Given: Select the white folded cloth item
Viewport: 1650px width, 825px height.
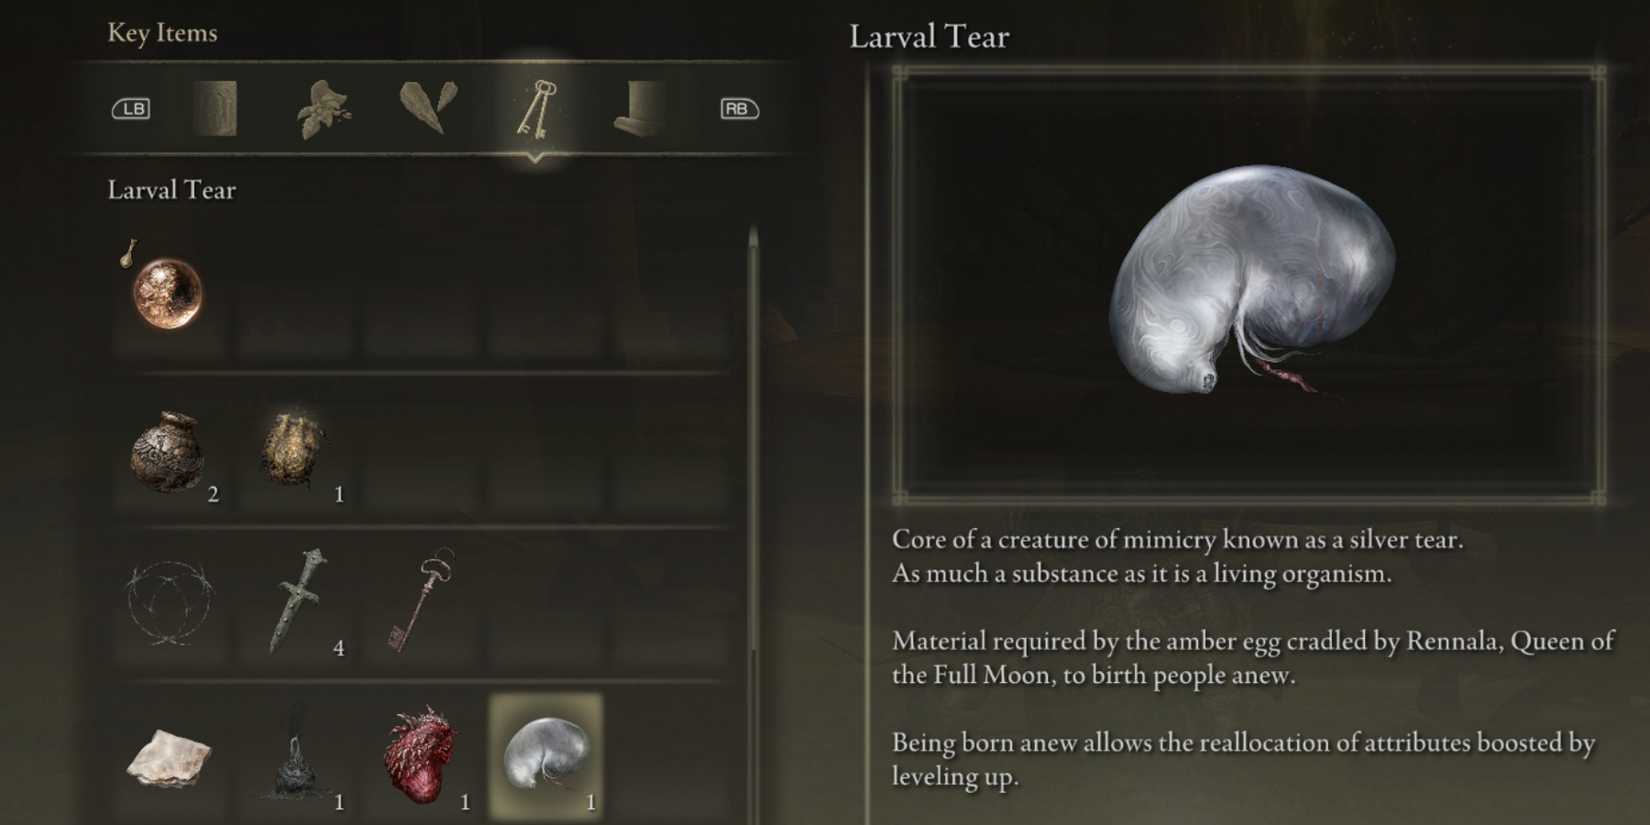Looking at the screenshot, I should coord(168,757).
